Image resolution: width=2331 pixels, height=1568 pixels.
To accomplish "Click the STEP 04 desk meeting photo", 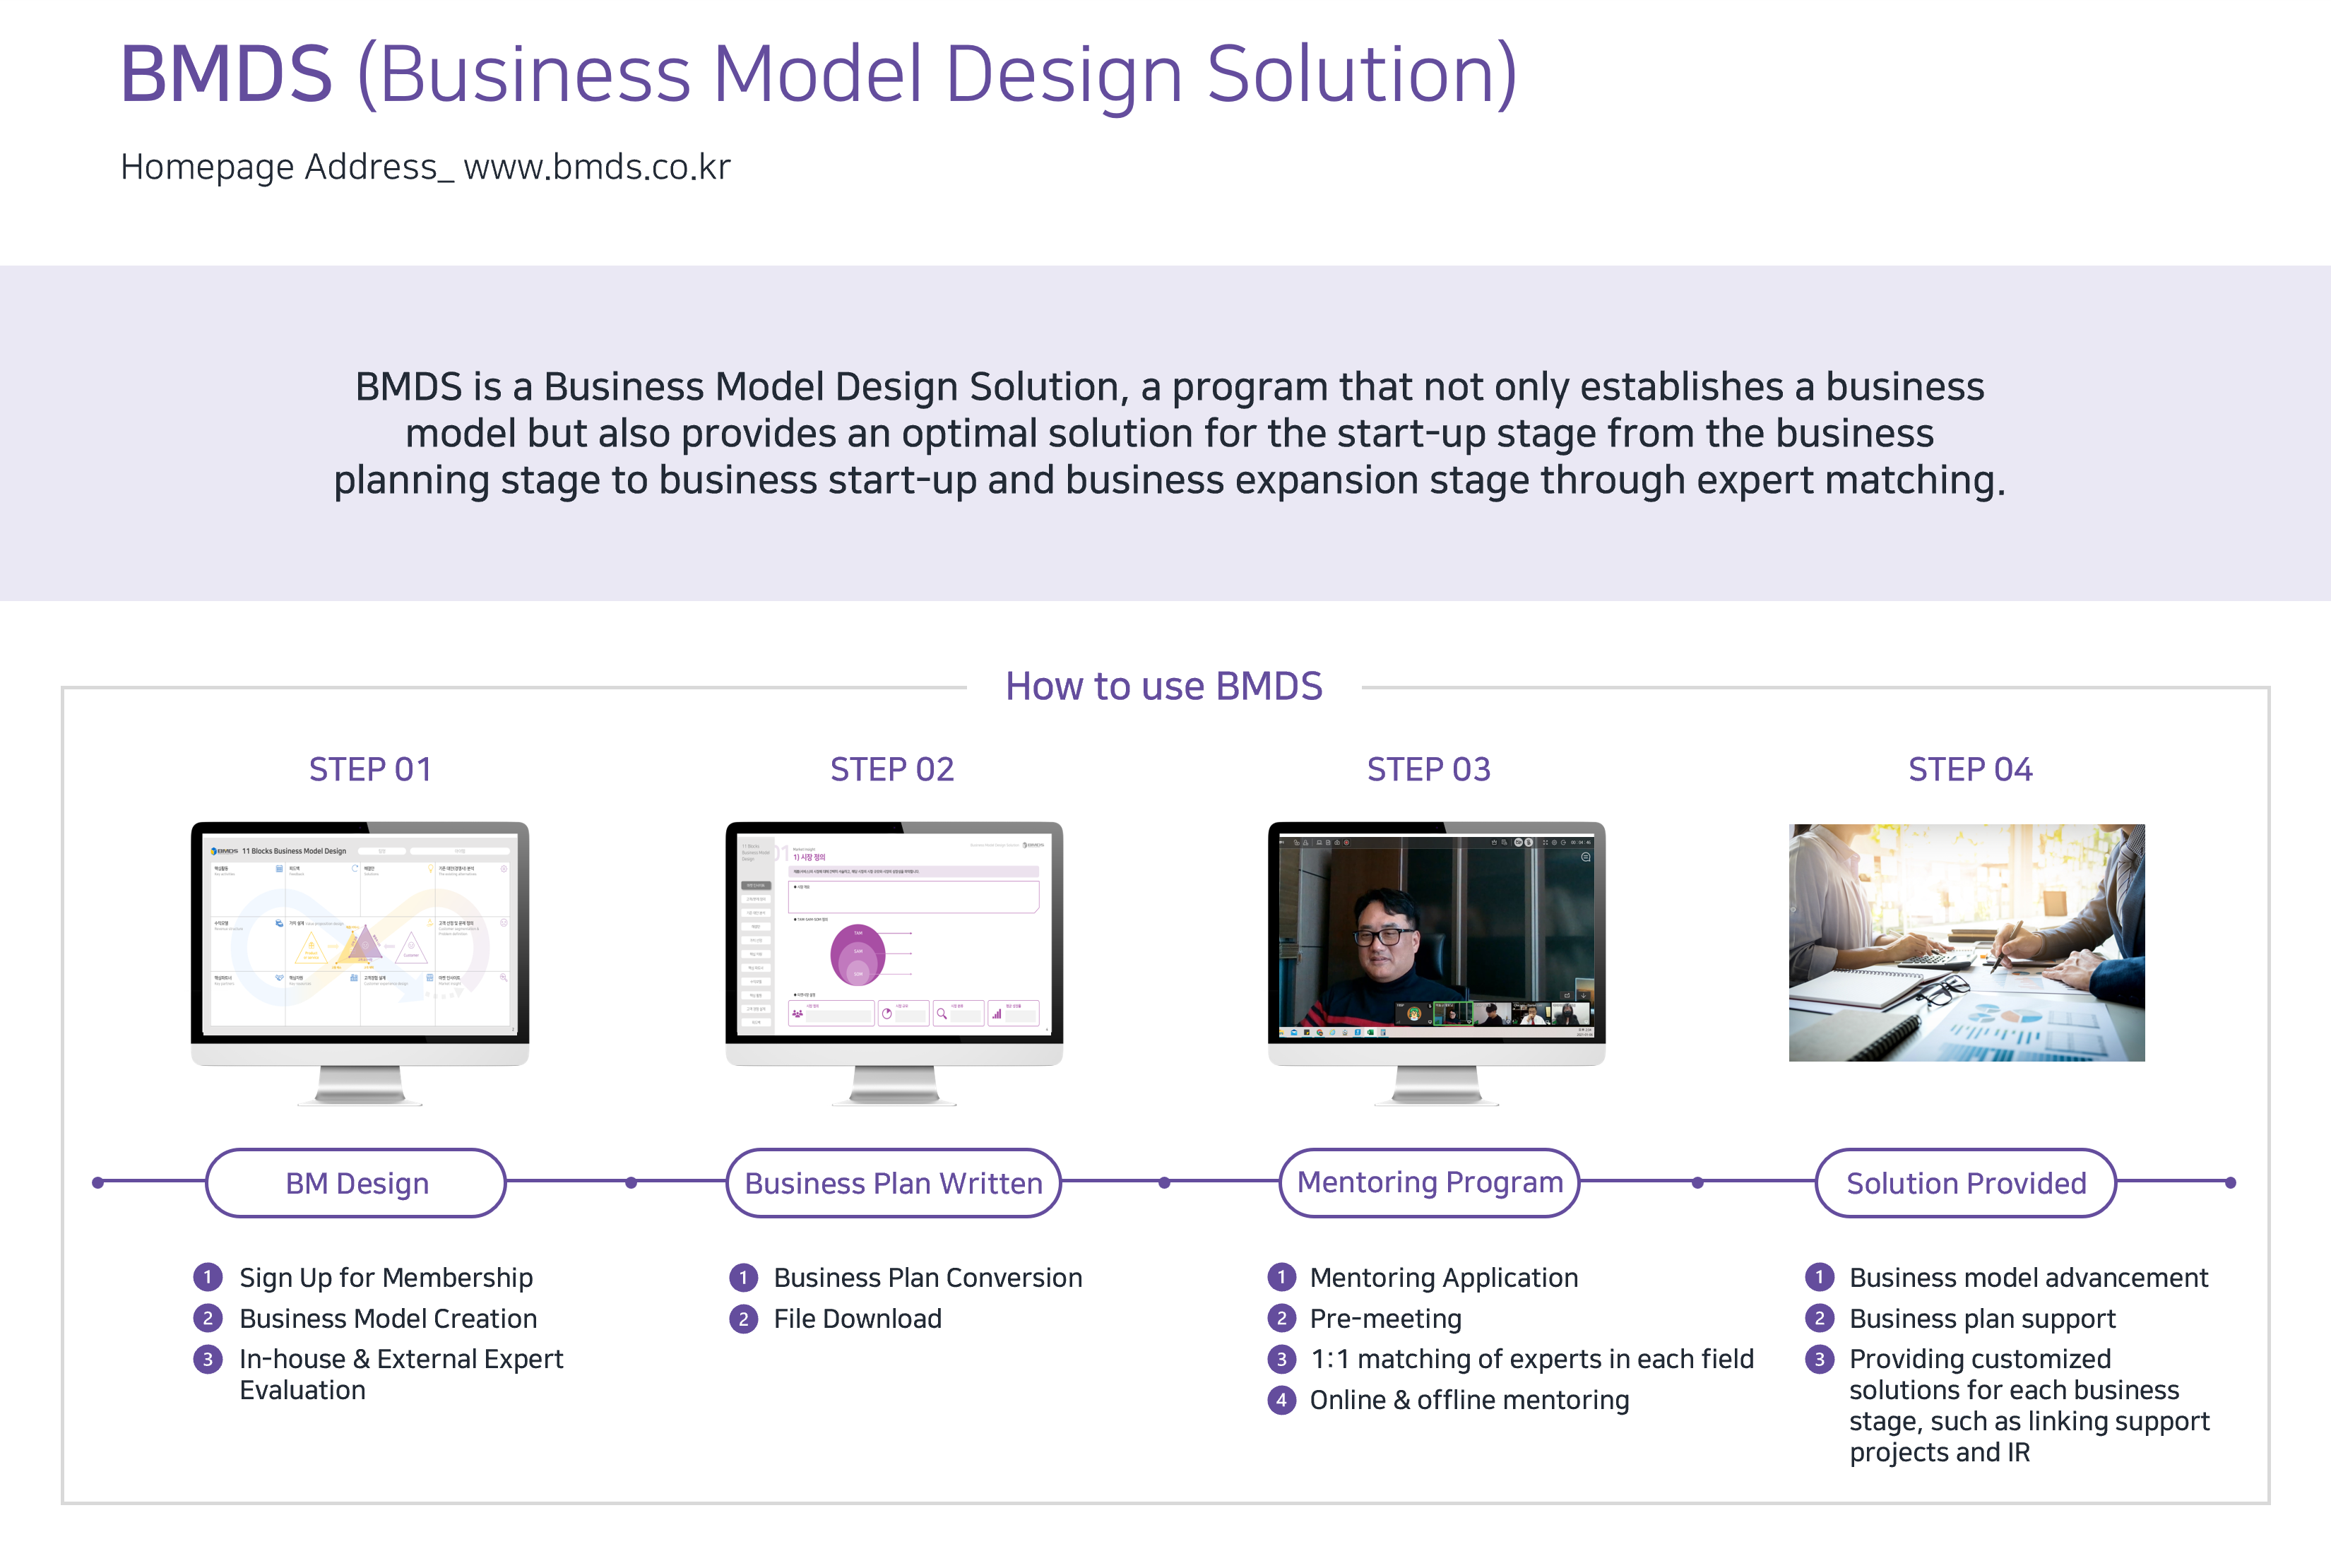I will [1967, 942].
